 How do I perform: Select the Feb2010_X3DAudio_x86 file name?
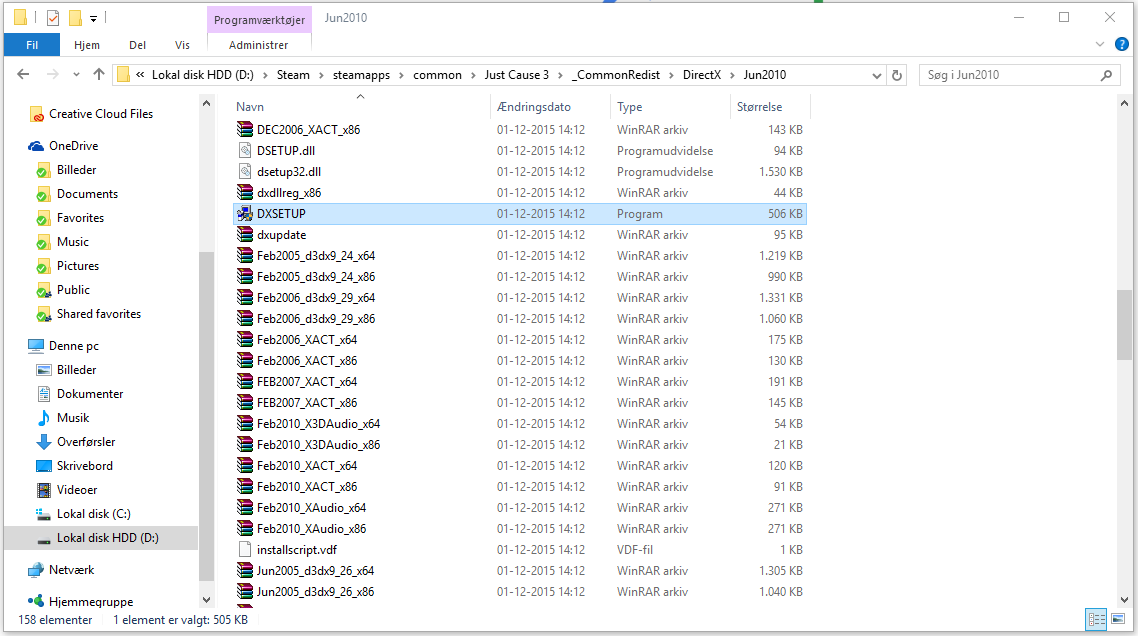click(318, 444)
